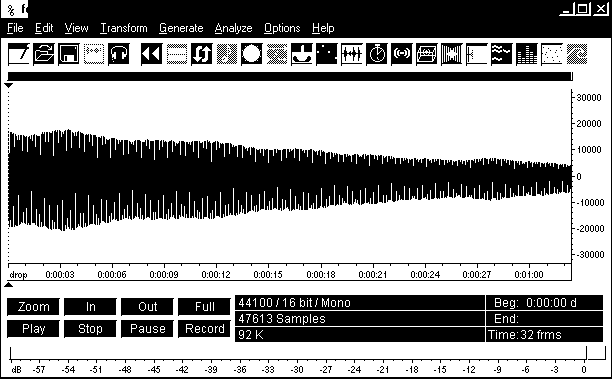612x379 pixels.
Task: Click the Zoom button
Action: click(x=34, y=307)
